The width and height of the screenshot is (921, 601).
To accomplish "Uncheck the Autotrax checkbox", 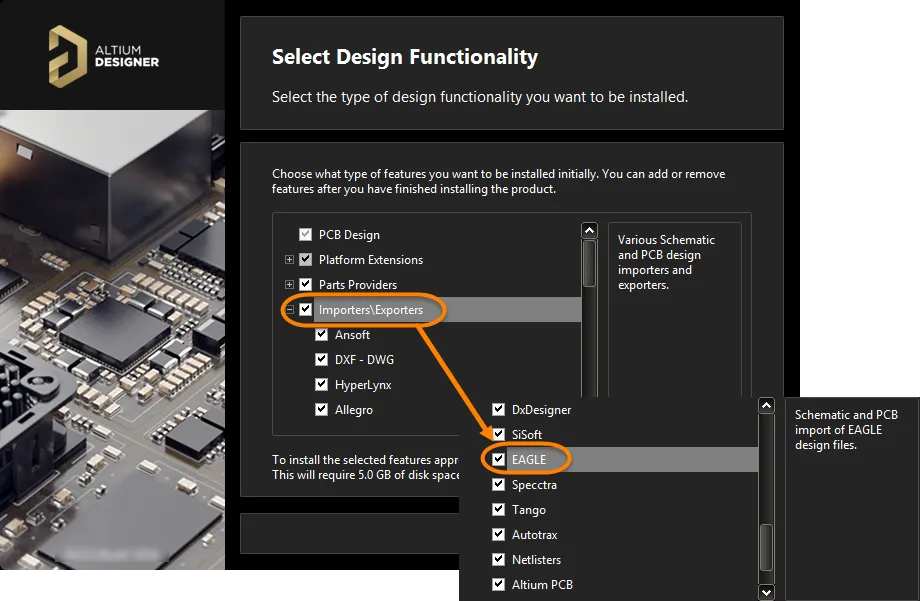I will (499, 534).
